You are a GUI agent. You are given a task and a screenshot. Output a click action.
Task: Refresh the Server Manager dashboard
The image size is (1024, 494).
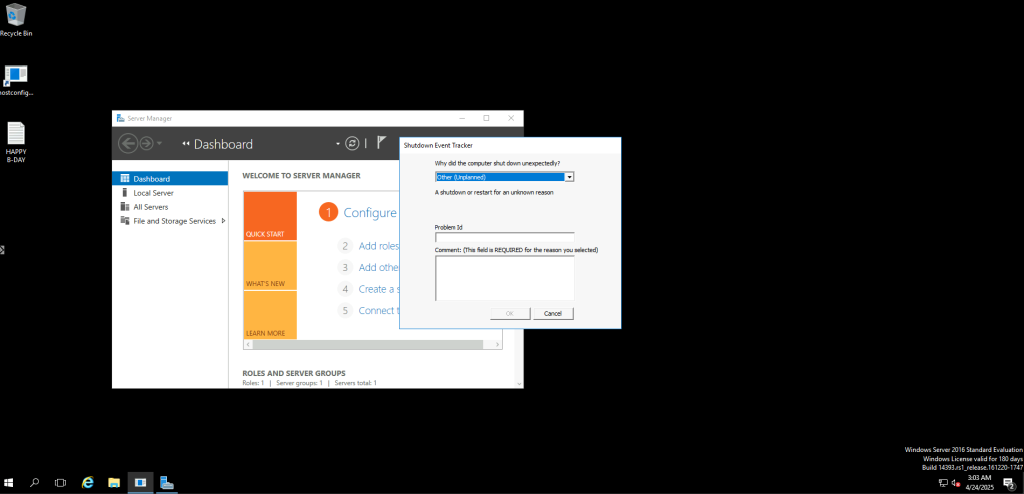coord(352,144)
